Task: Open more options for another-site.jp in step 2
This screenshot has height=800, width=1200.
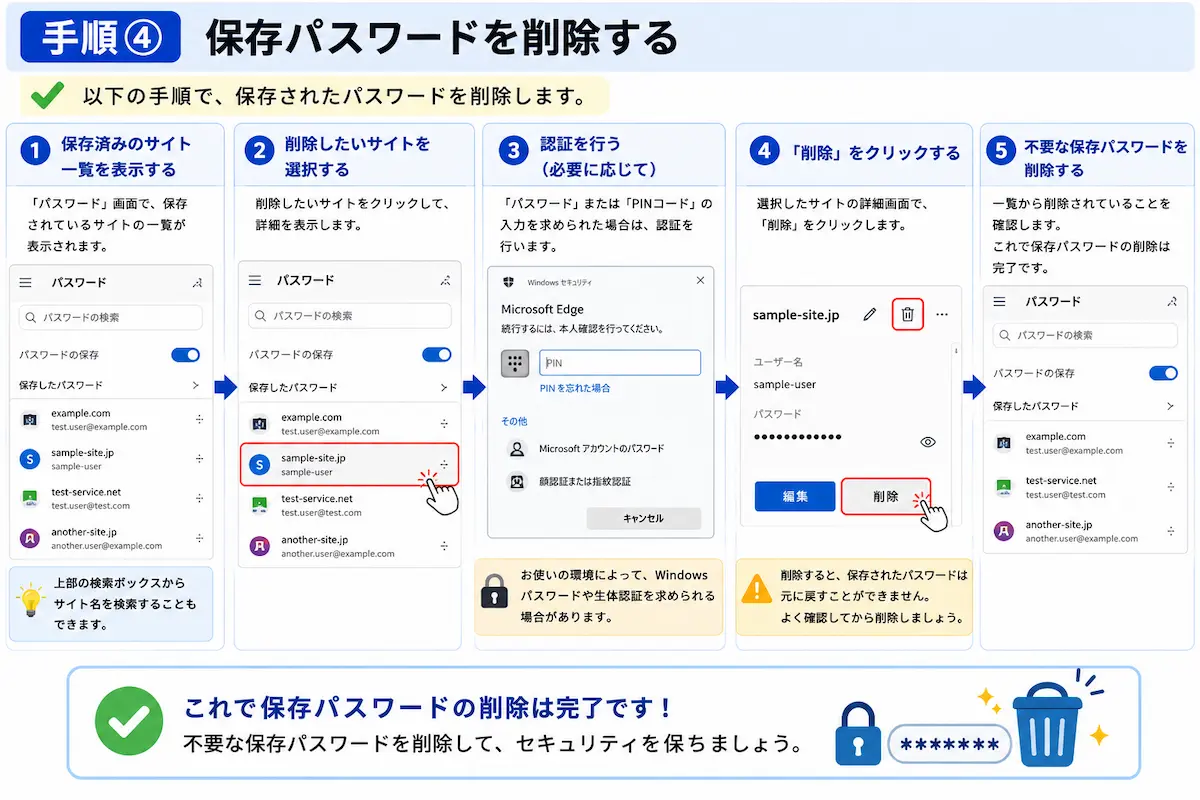Action: click(444, 546)
